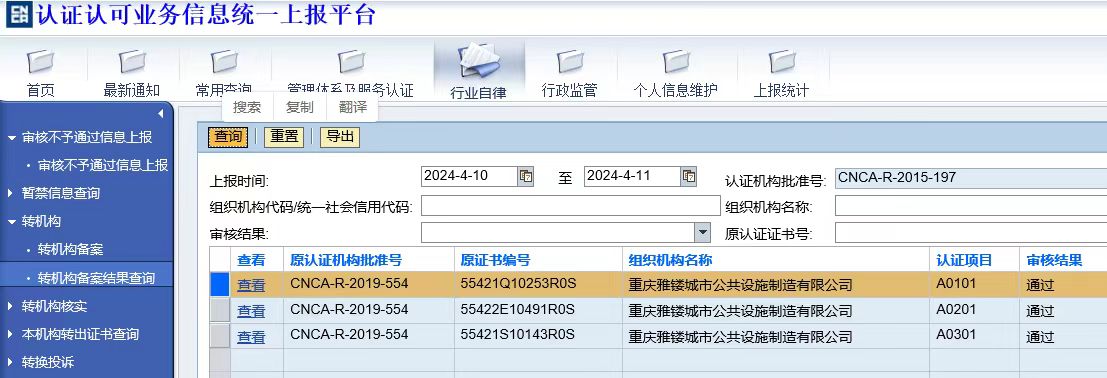The width and height of the screenshot is (1107, 378).
Task: Open the 审核结果 dropdown arrow
Action: [x=702, y=232]
